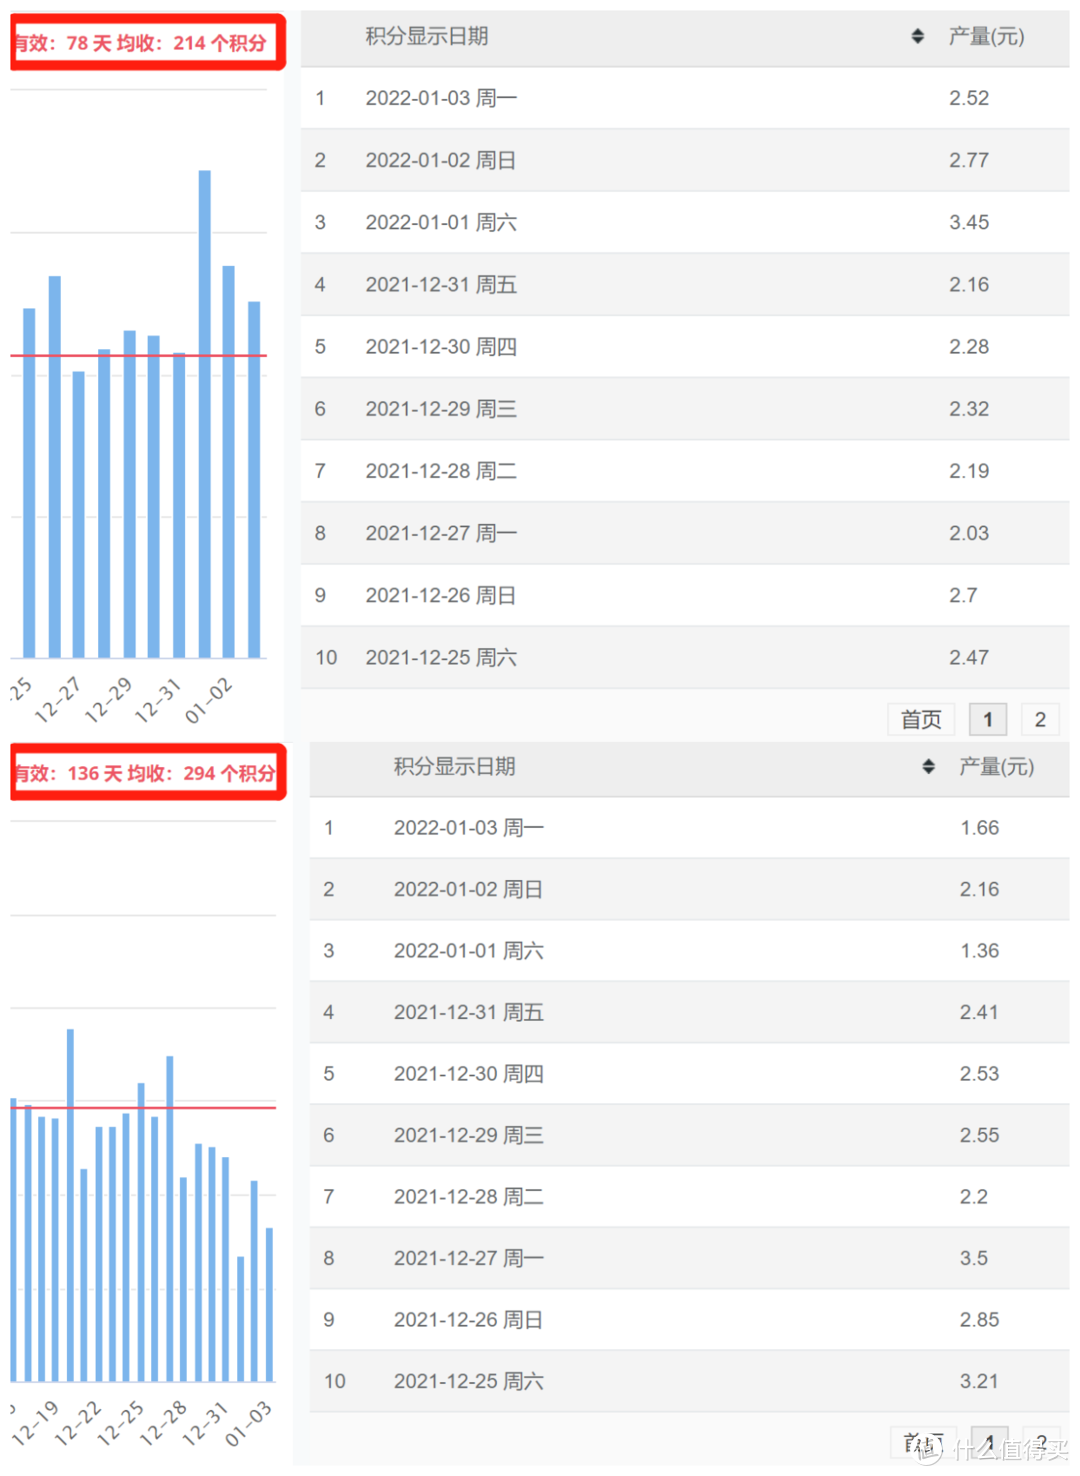Go to page 2 of the second table
This screenshot has width=1080, height=1476.
pos(1040,1443)
